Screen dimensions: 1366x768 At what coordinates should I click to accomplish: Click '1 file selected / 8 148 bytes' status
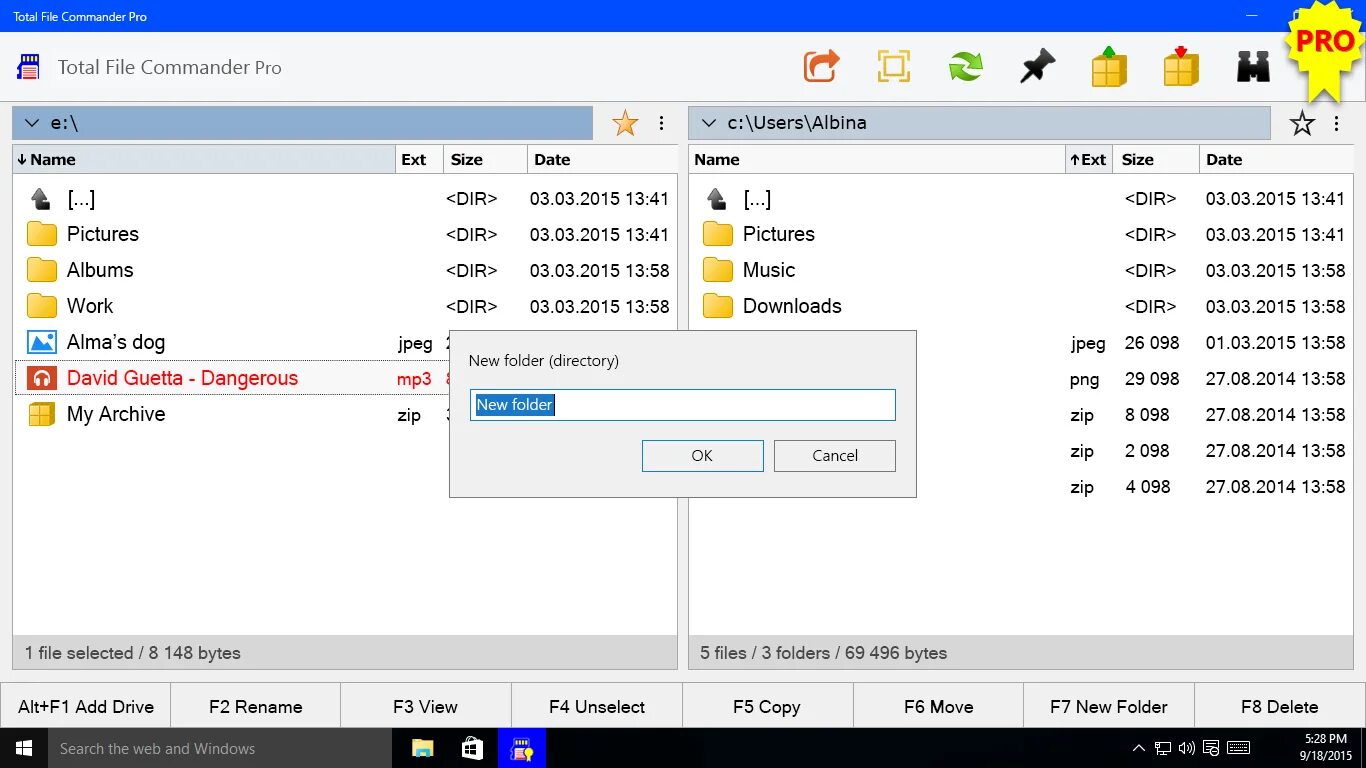(133, 653)
